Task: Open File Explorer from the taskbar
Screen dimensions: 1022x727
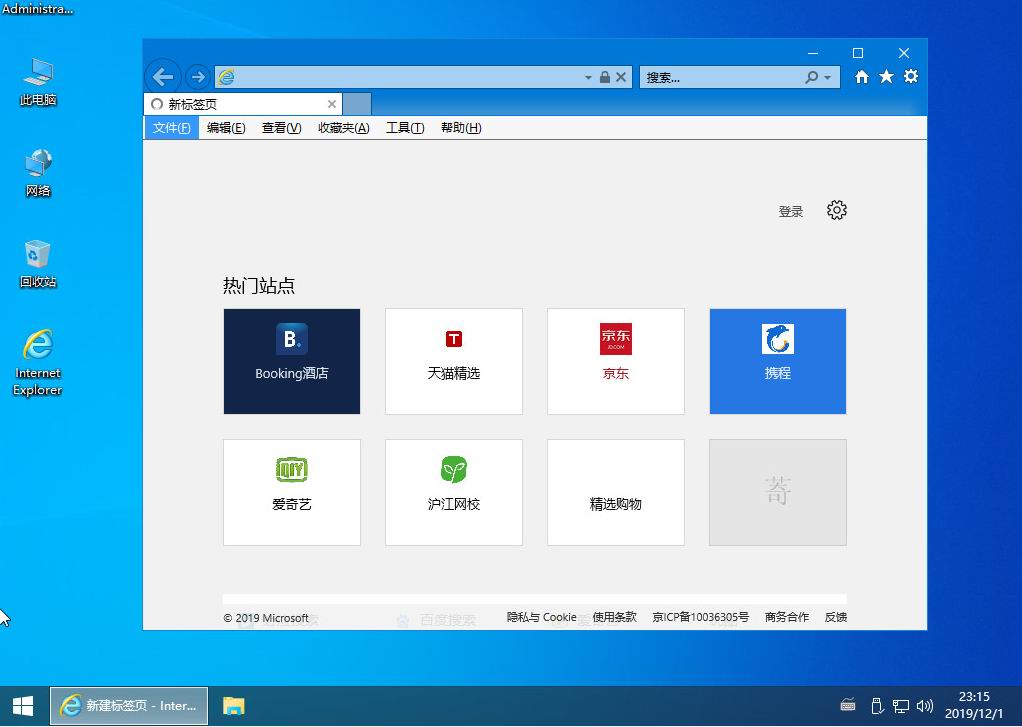Action: point(233,706)
